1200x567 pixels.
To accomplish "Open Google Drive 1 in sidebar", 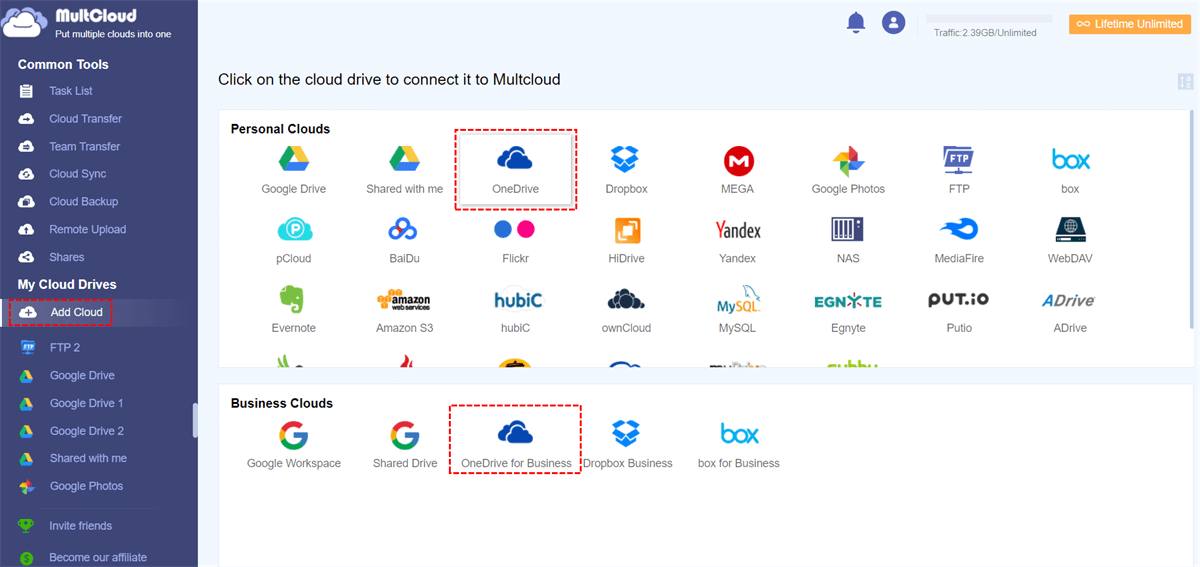I will pos(86,403).
